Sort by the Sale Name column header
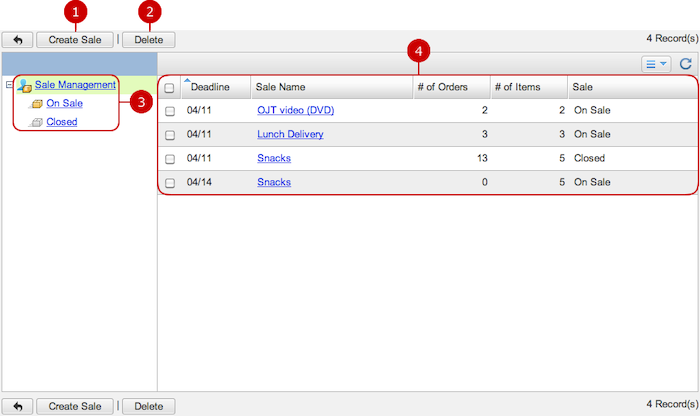700x416 pixels. click(x=332, y=87)
